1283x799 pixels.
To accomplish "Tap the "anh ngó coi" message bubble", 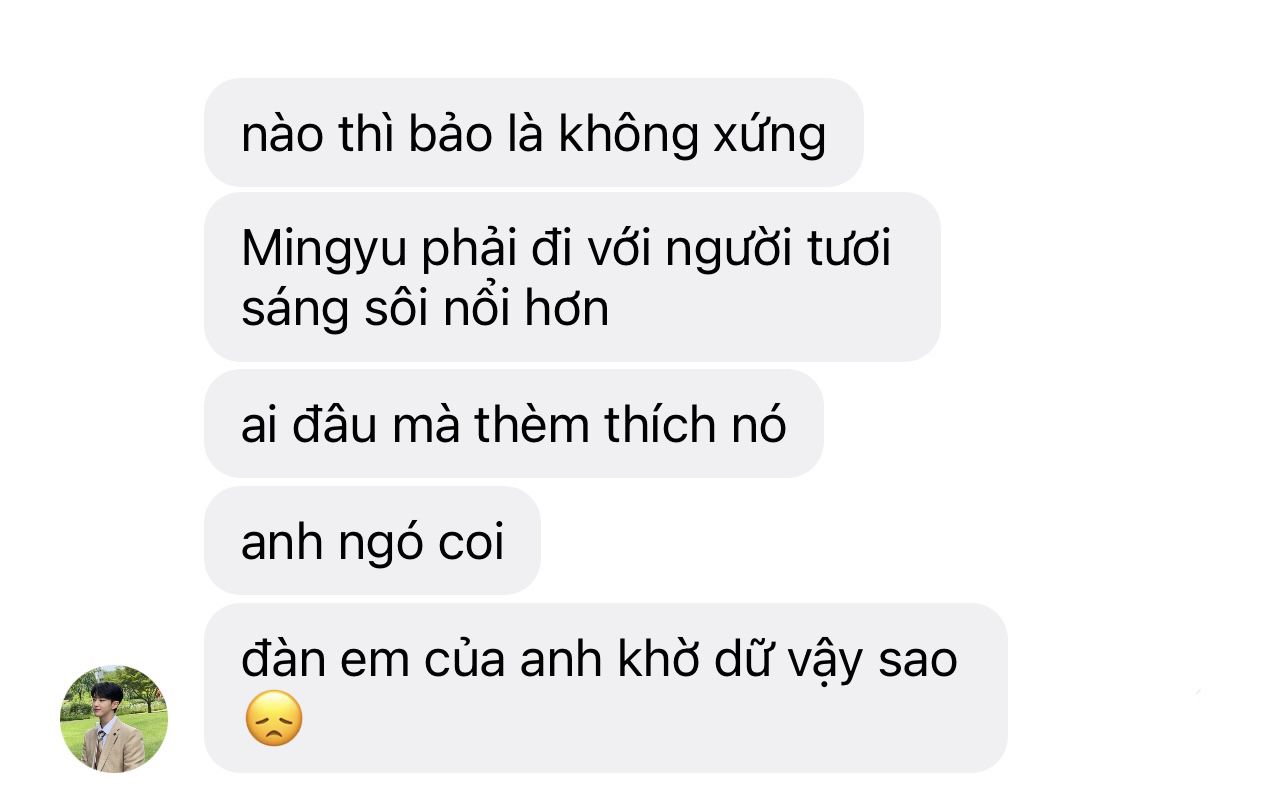I will 372,541.
